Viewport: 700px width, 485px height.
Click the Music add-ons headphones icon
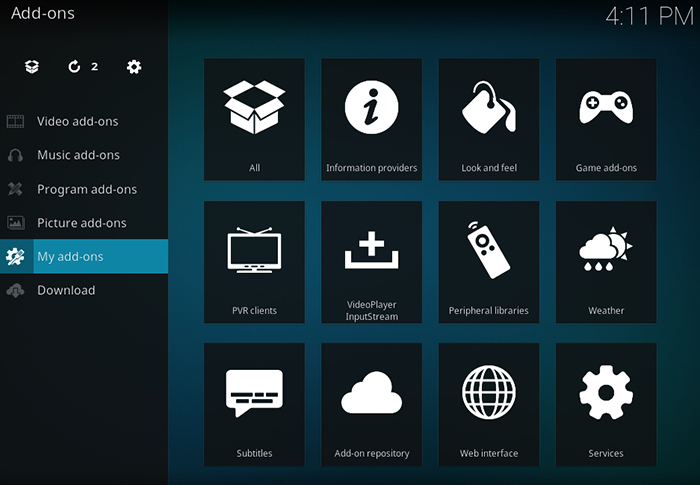[x=15, y=155]
